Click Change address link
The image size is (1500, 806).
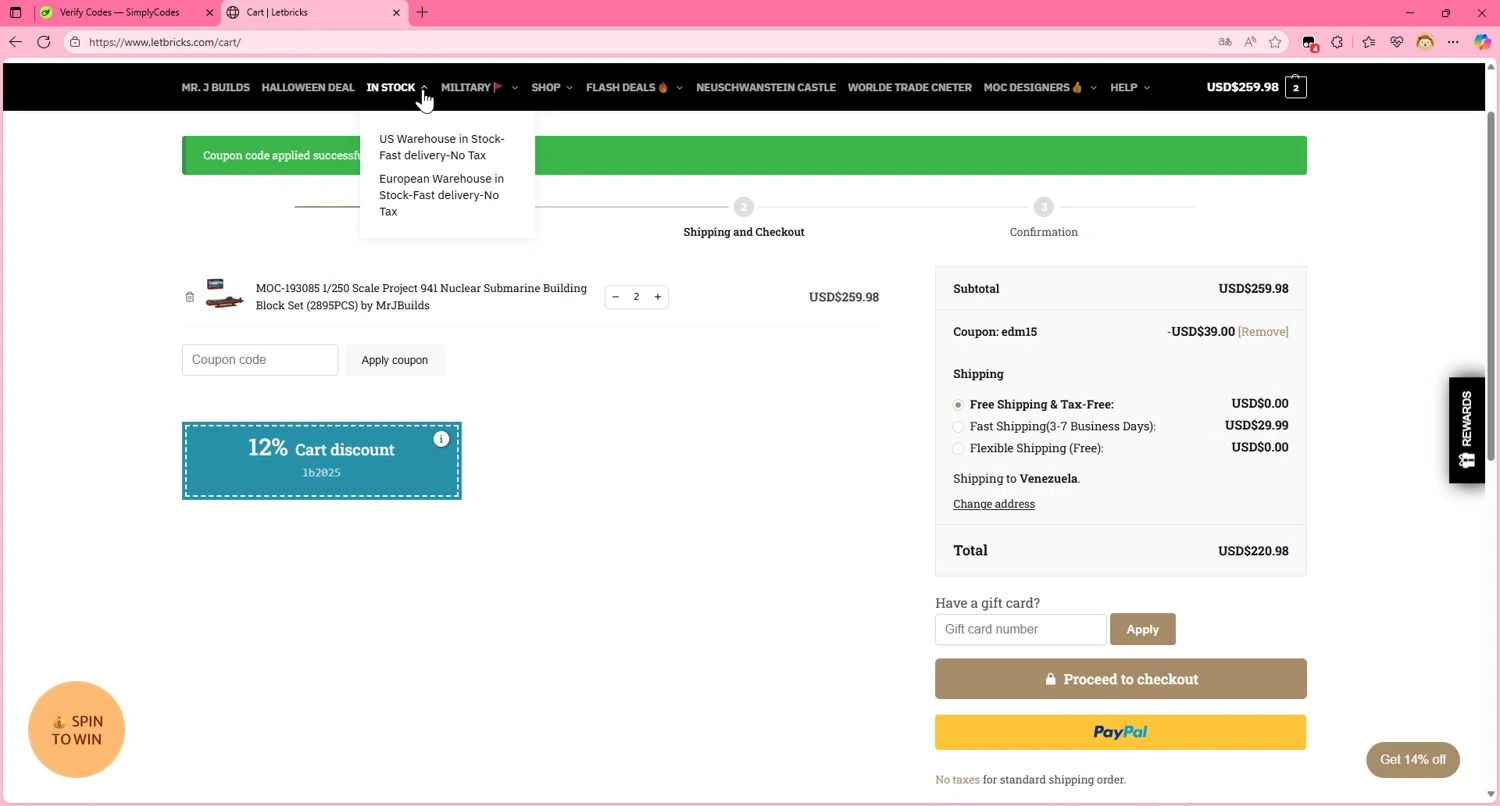tap(994, 504)
